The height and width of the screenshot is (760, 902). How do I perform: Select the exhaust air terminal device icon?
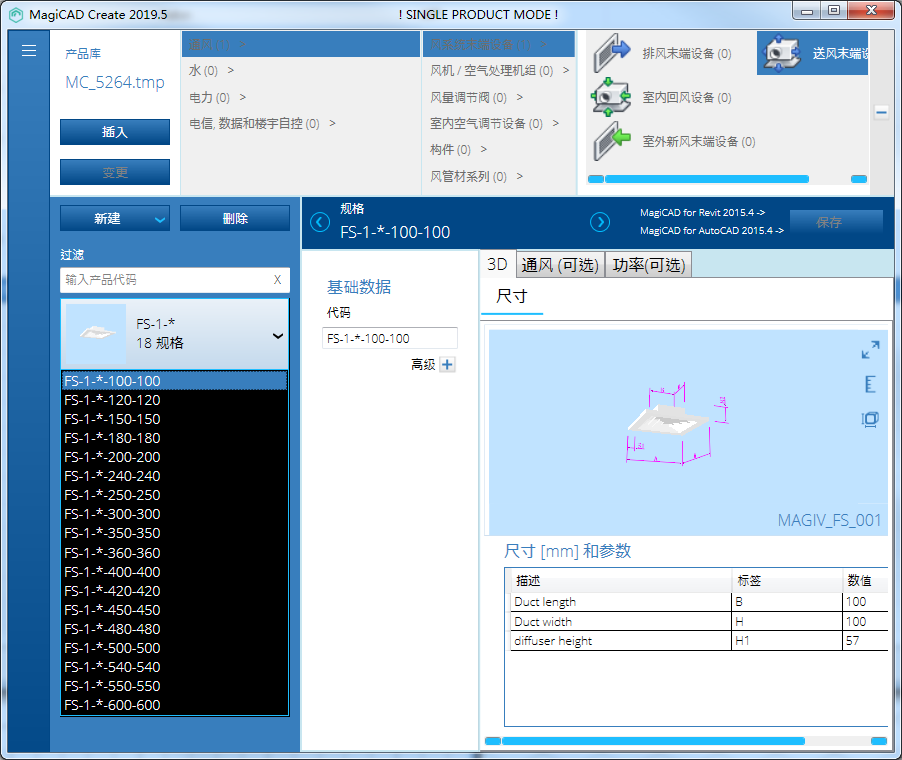click(x=611, y=53)
